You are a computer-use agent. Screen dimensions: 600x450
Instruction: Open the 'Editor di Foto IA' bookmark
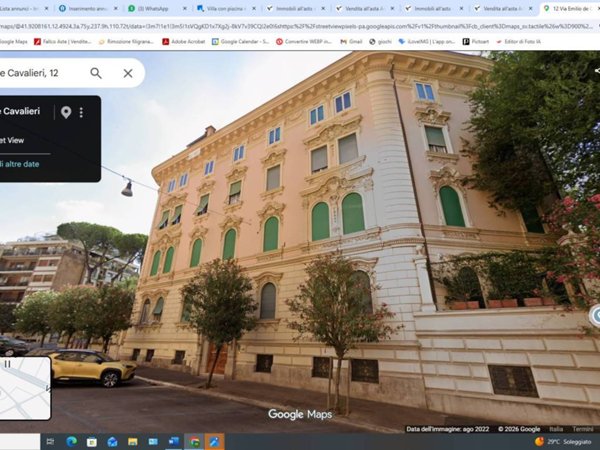518,42
